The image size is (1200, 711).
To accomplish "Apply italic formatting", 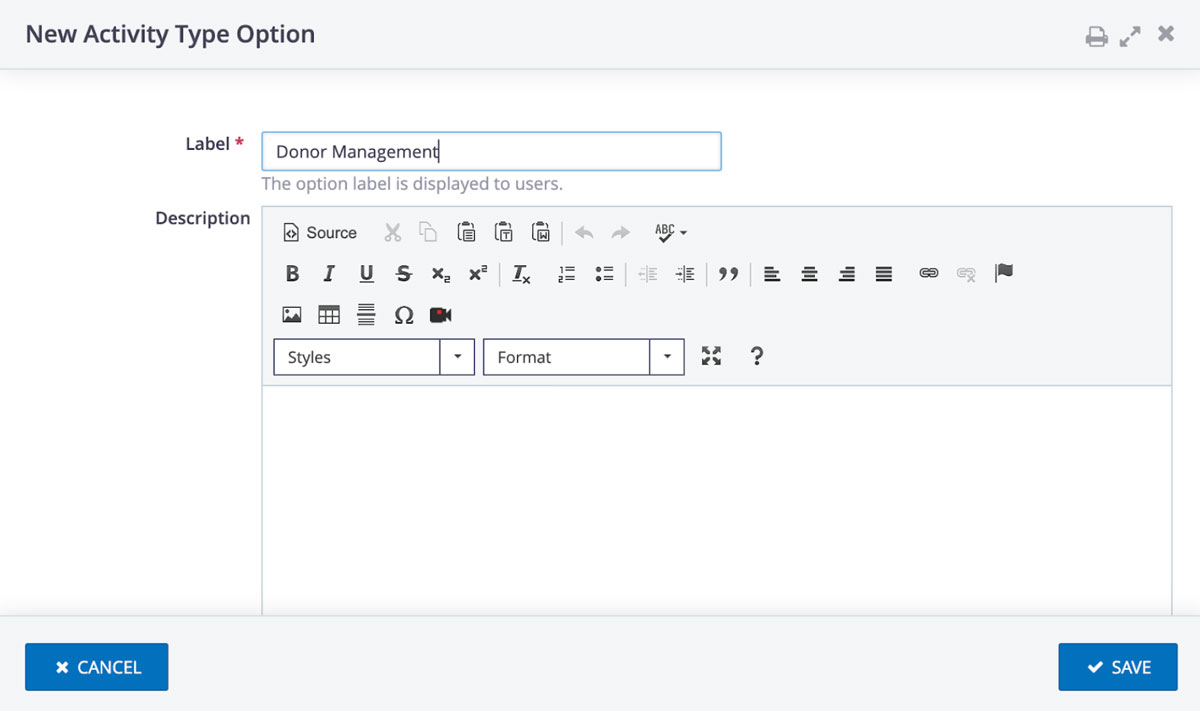I will click(329, 273).
